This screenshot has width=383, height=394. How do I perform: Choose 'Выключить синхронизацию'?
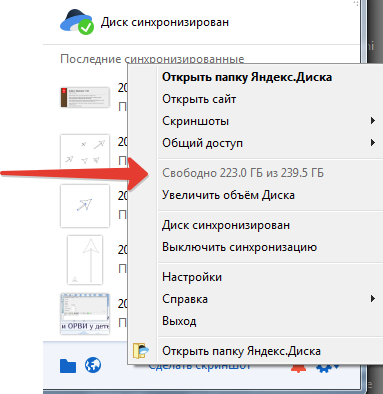point(271,247)
